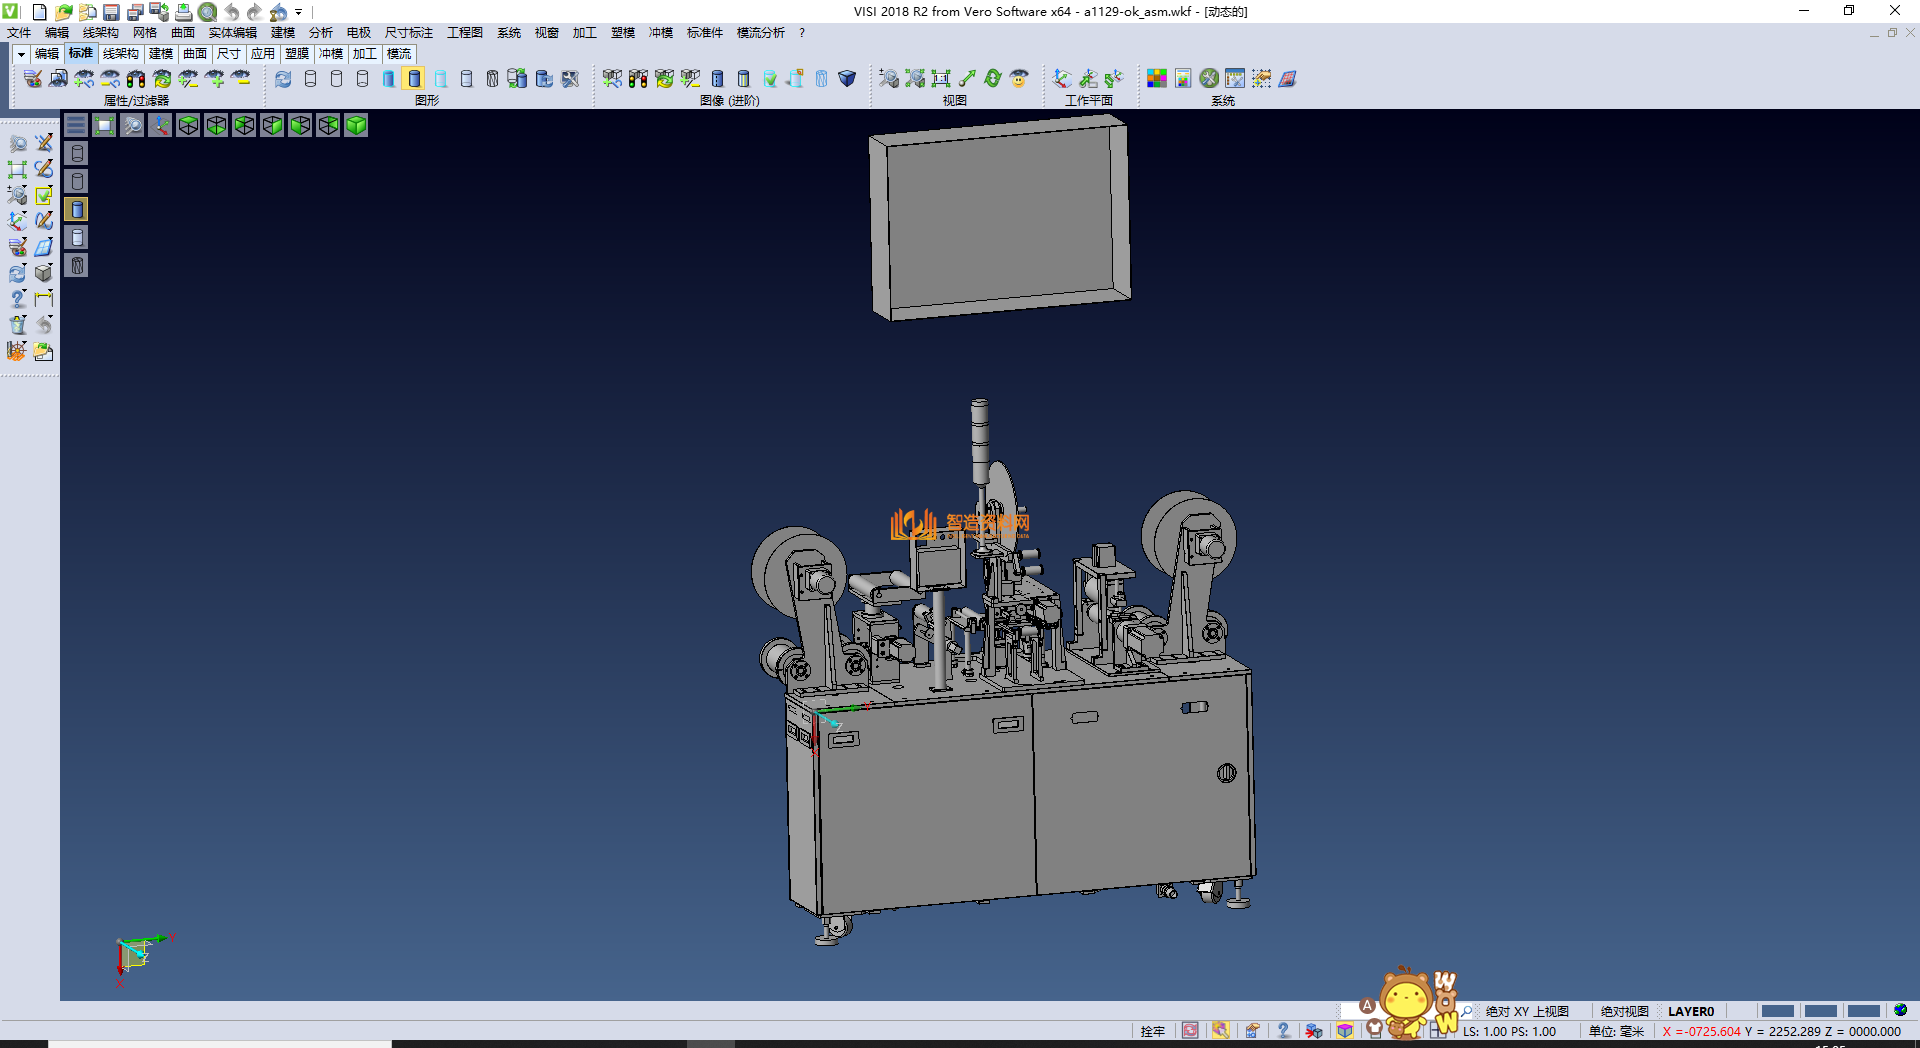
Task: Open the 实体编辑 menu
Action: click(x=232, y=33)
